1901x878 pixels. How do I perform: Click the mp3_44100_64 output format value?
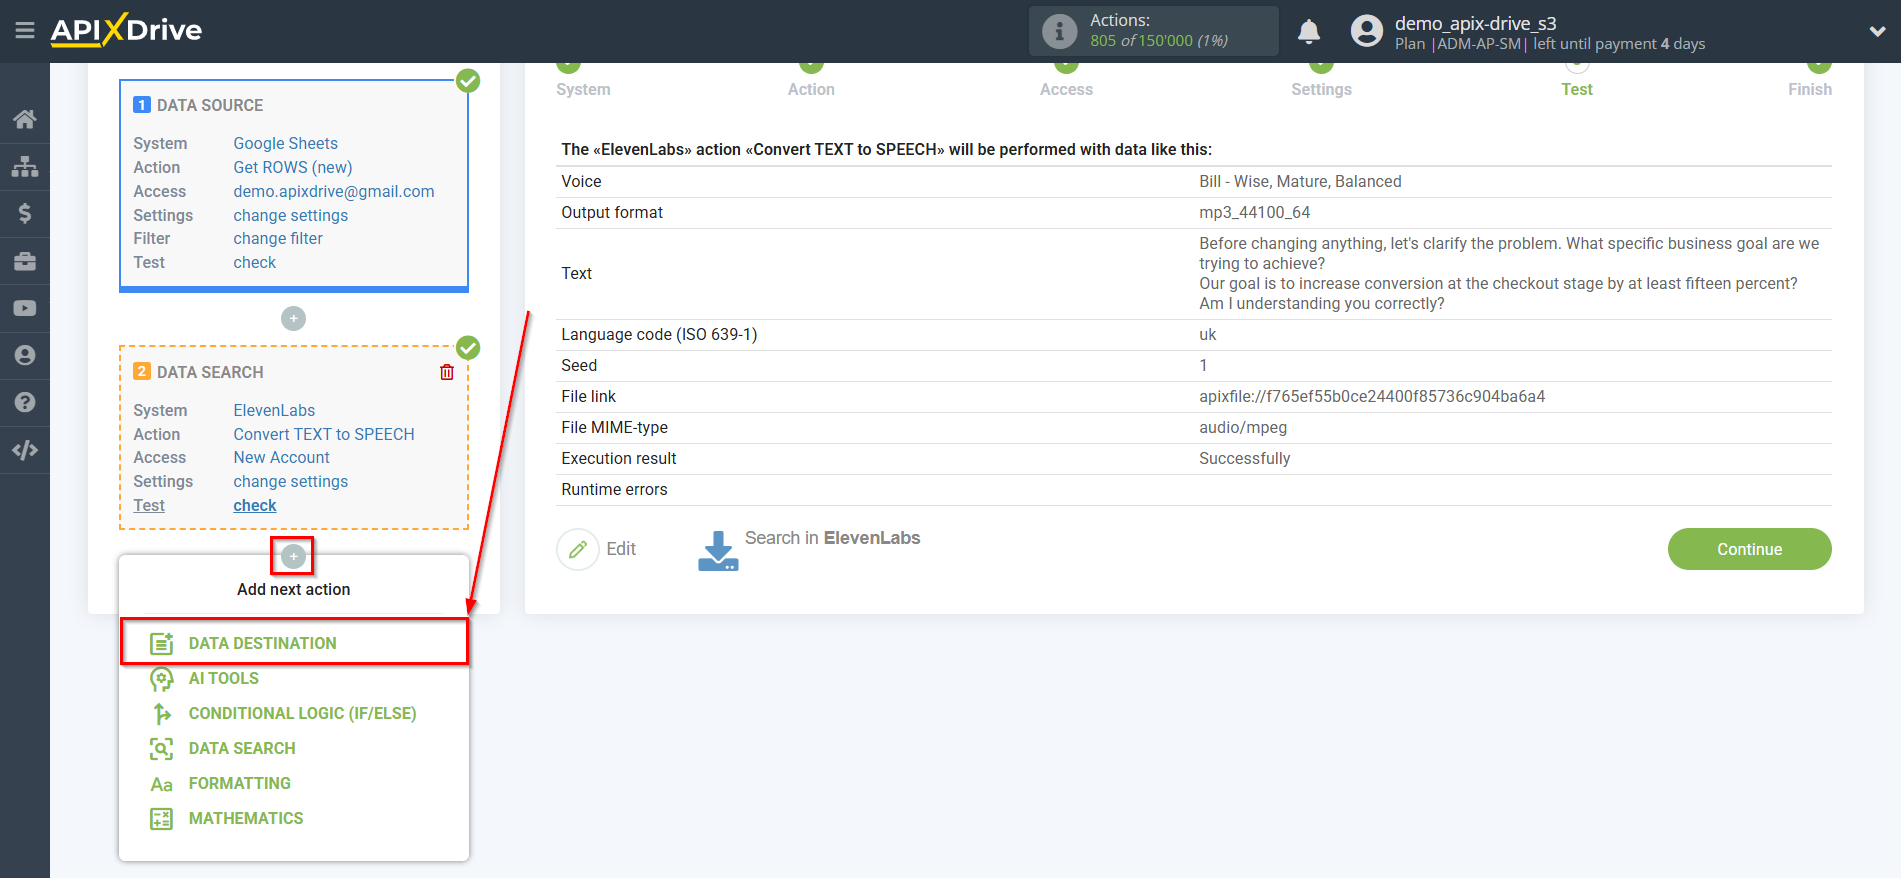point(1254,212)
